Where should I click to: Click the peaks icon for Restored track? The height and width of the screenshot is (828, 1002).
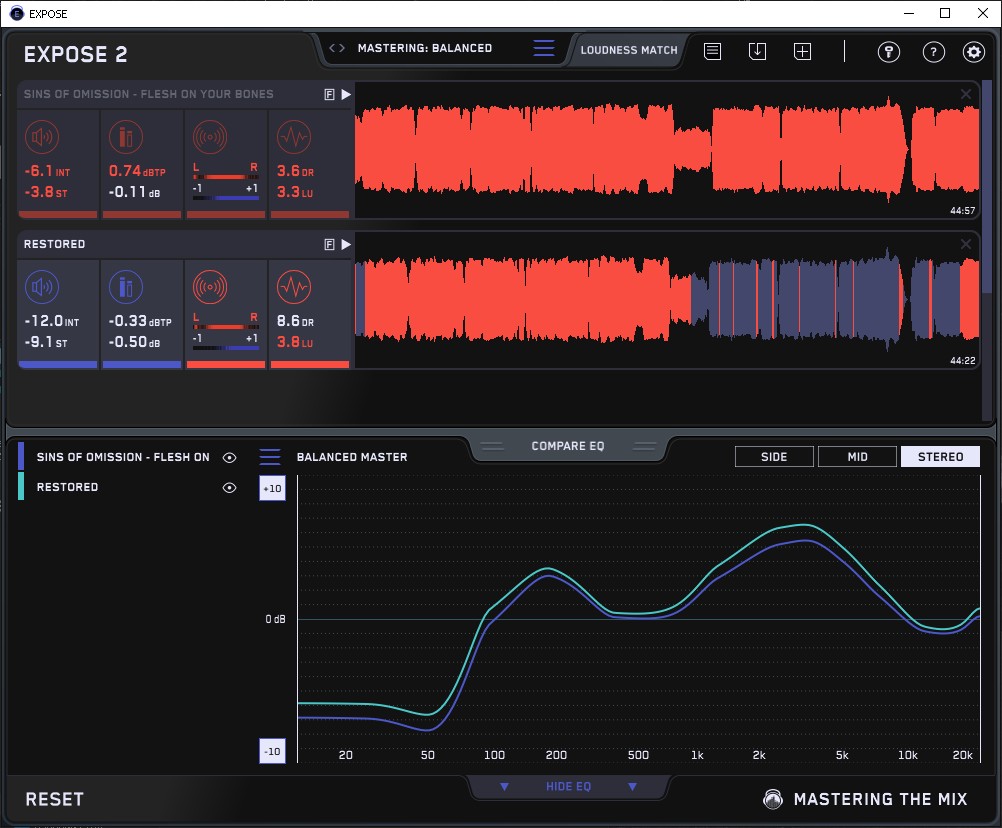(x=126, y=287)
